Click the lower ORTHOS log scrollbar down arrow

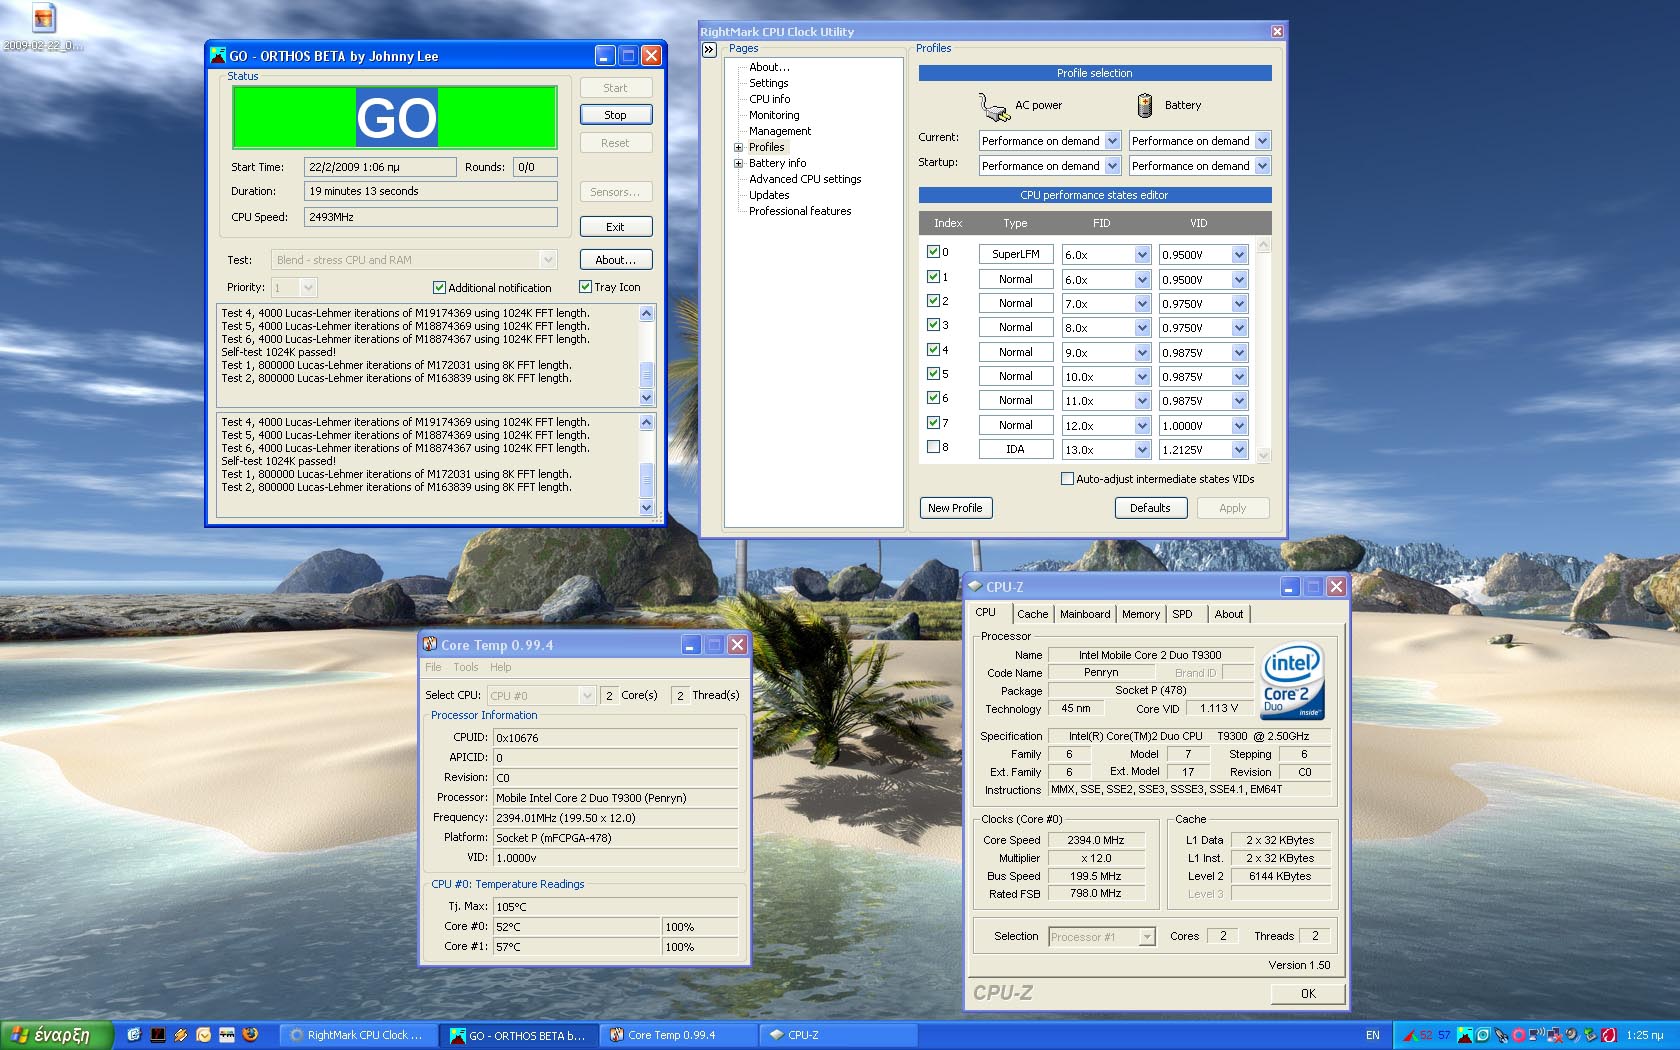pyautogui.click(x=647, y=508)
